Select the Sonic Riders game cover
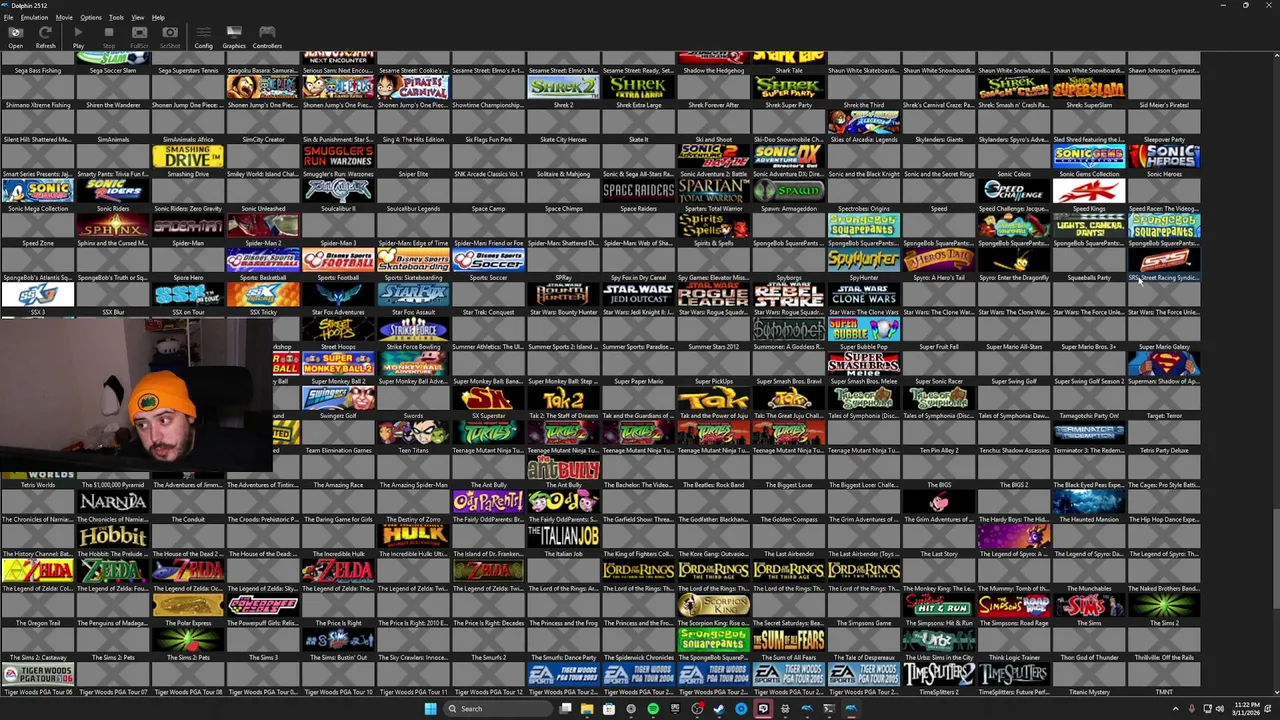The width and height of the screenshot is (1280, 720). (x=112, y=190)
